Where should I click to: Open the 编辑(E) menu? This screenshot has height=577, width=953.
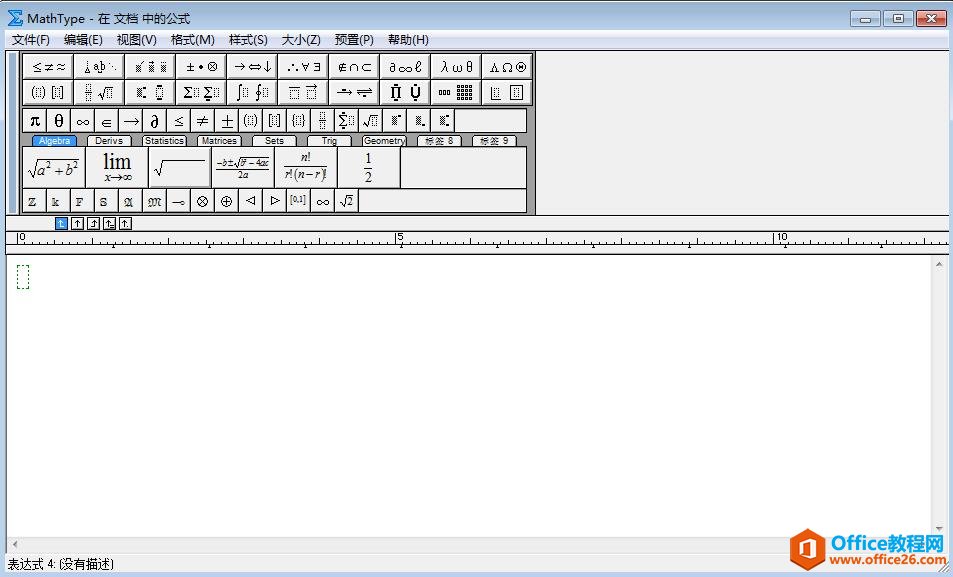pyautogui.click(x=83, y=40)
